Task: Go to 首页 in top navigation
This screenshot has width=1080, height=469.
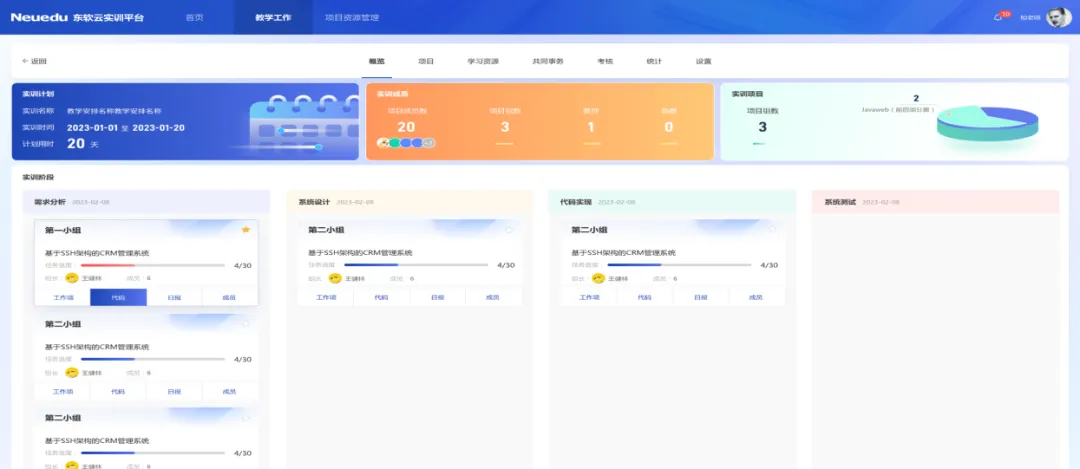Action: pyautogui.click(x=196, y=17)
